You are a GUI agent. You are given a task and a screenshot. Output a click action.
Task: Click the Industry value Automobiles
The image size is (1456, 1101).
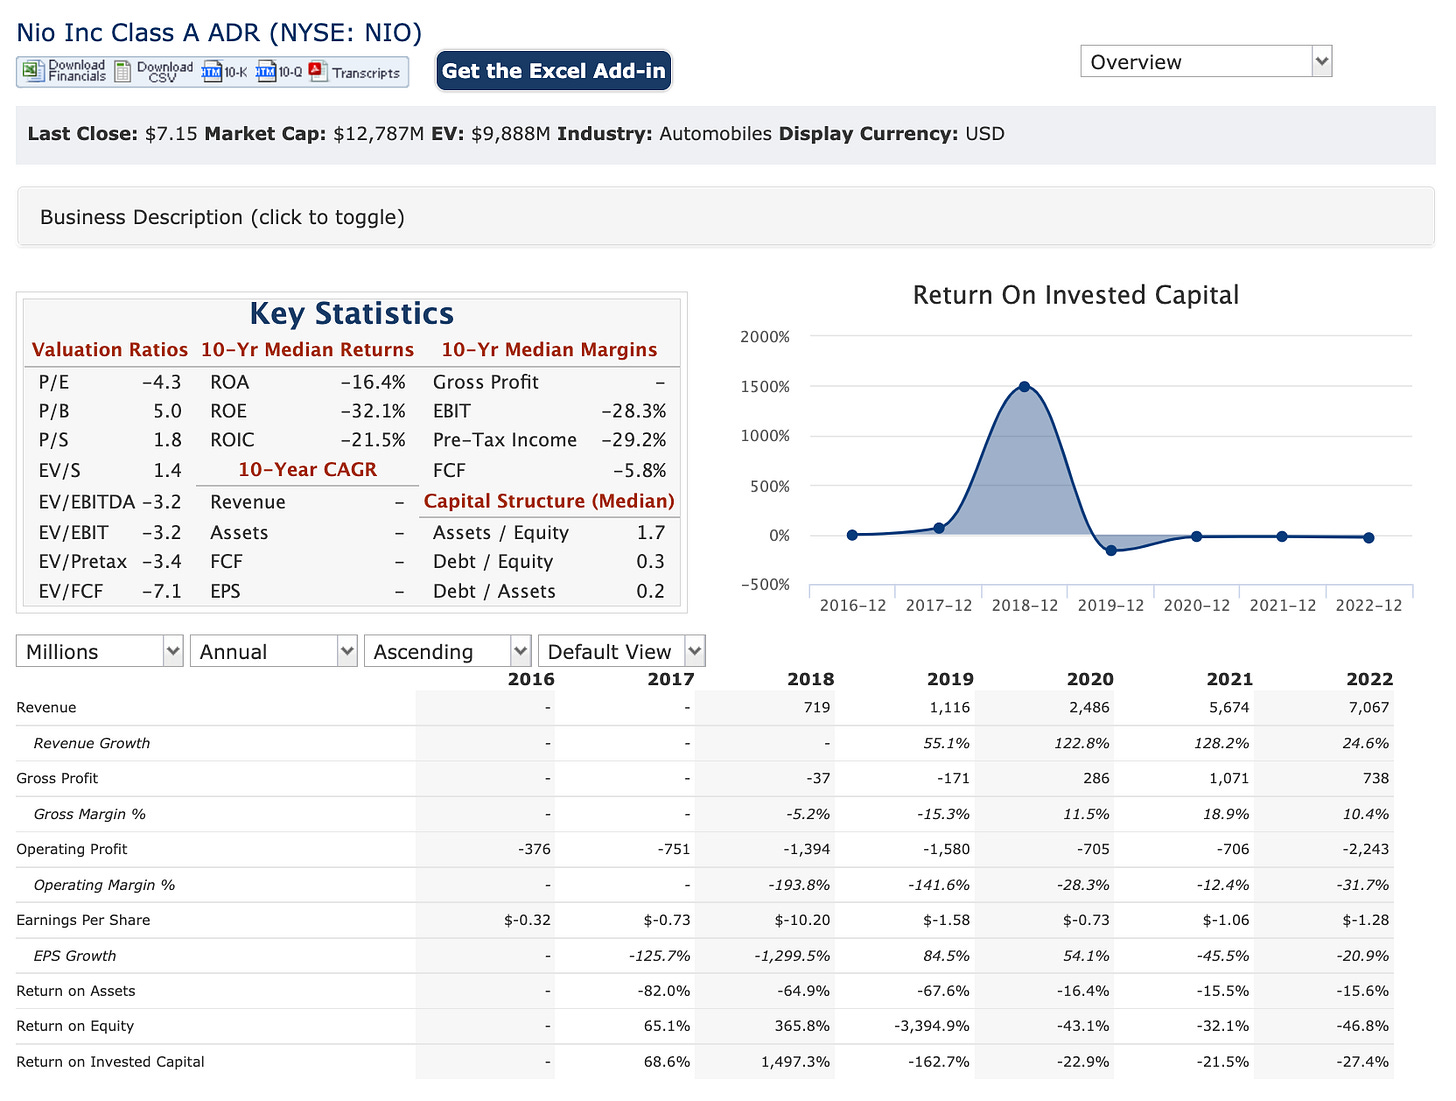(x=716, y=134)
